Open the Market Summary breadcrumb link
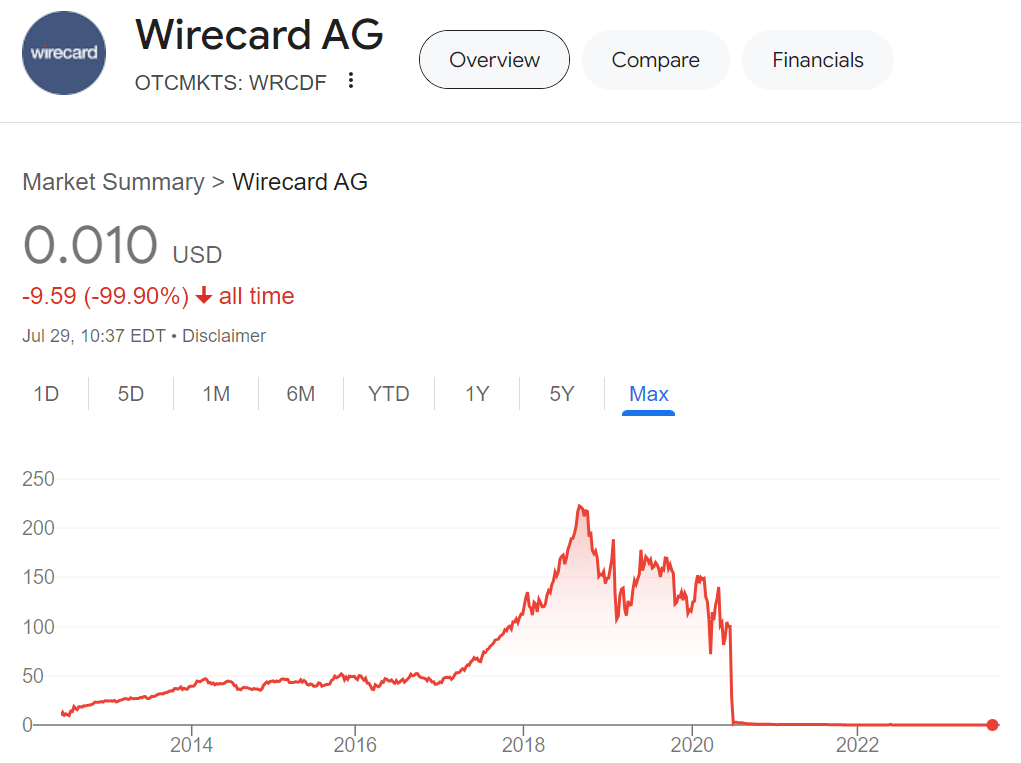 pyautogui.click(x=113, y=182)
